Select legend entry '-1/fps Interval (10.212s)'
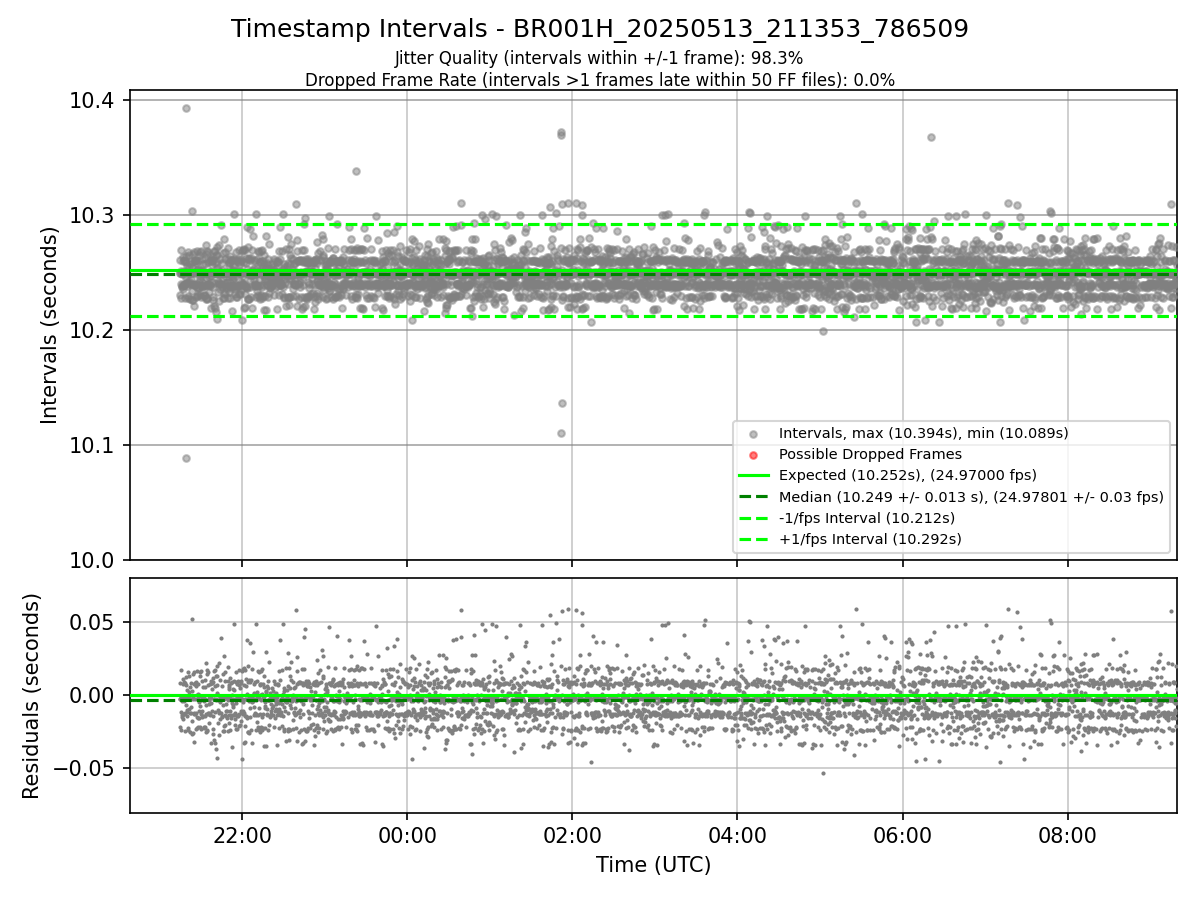 pos(867,518)
